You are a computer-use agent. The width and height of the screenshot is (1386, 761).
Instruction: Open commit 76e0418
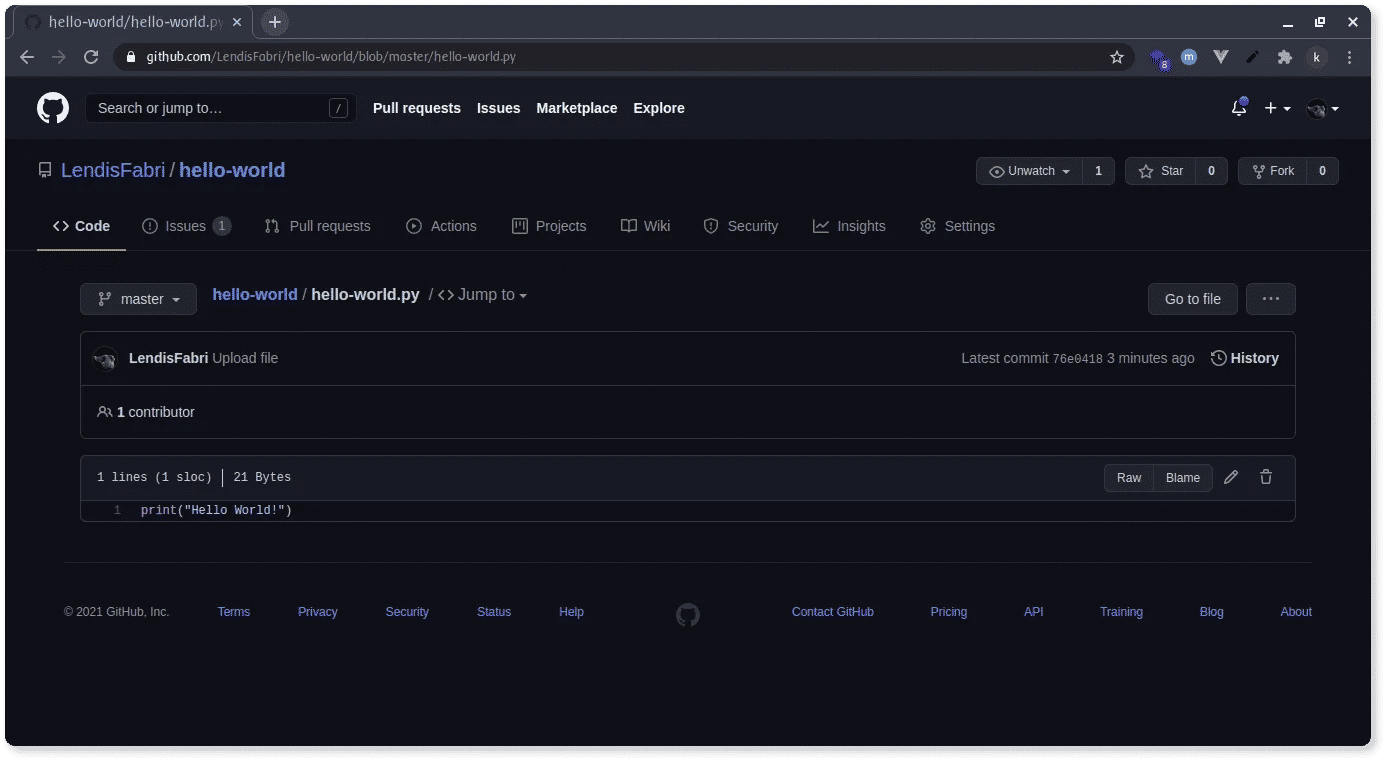1077,359
